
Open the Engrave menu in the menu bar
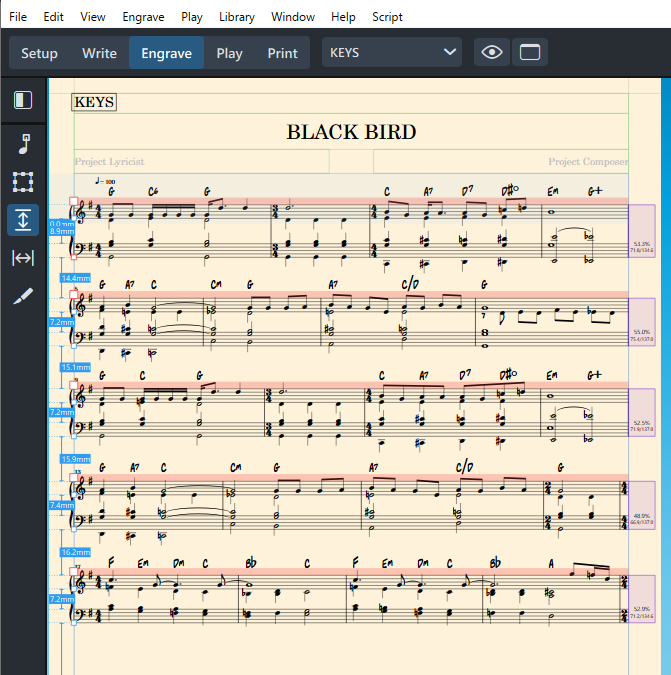tap(143, 17)
